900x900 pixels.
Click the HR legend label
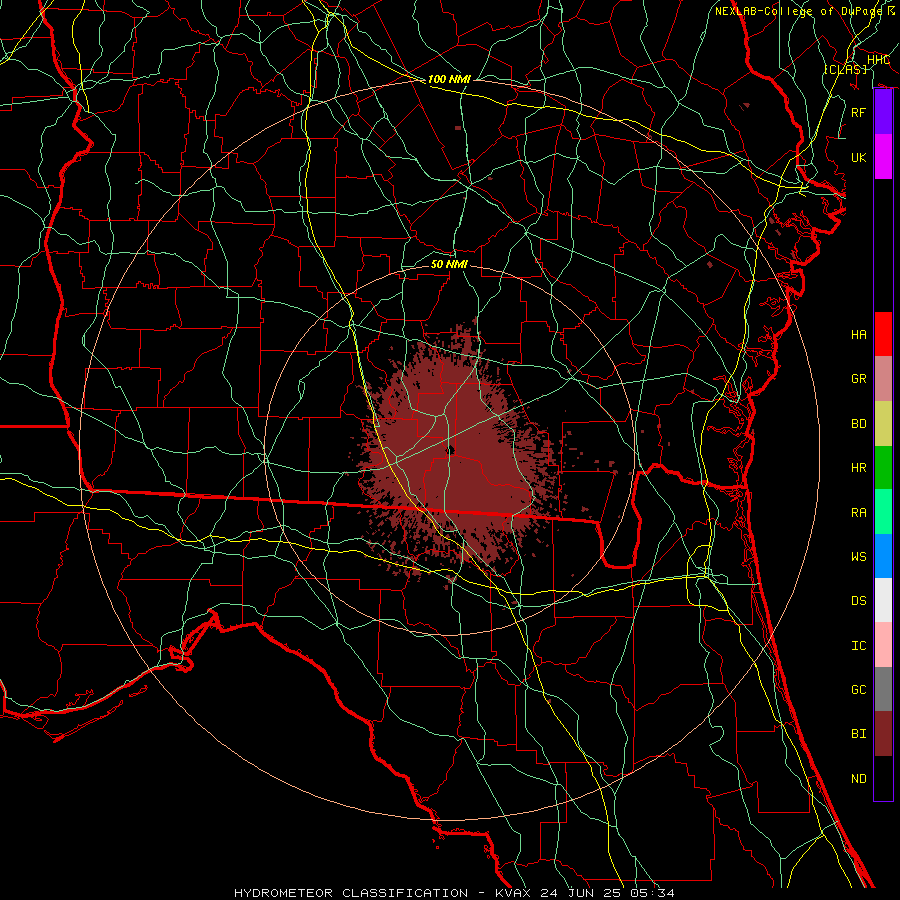point(858,468)
